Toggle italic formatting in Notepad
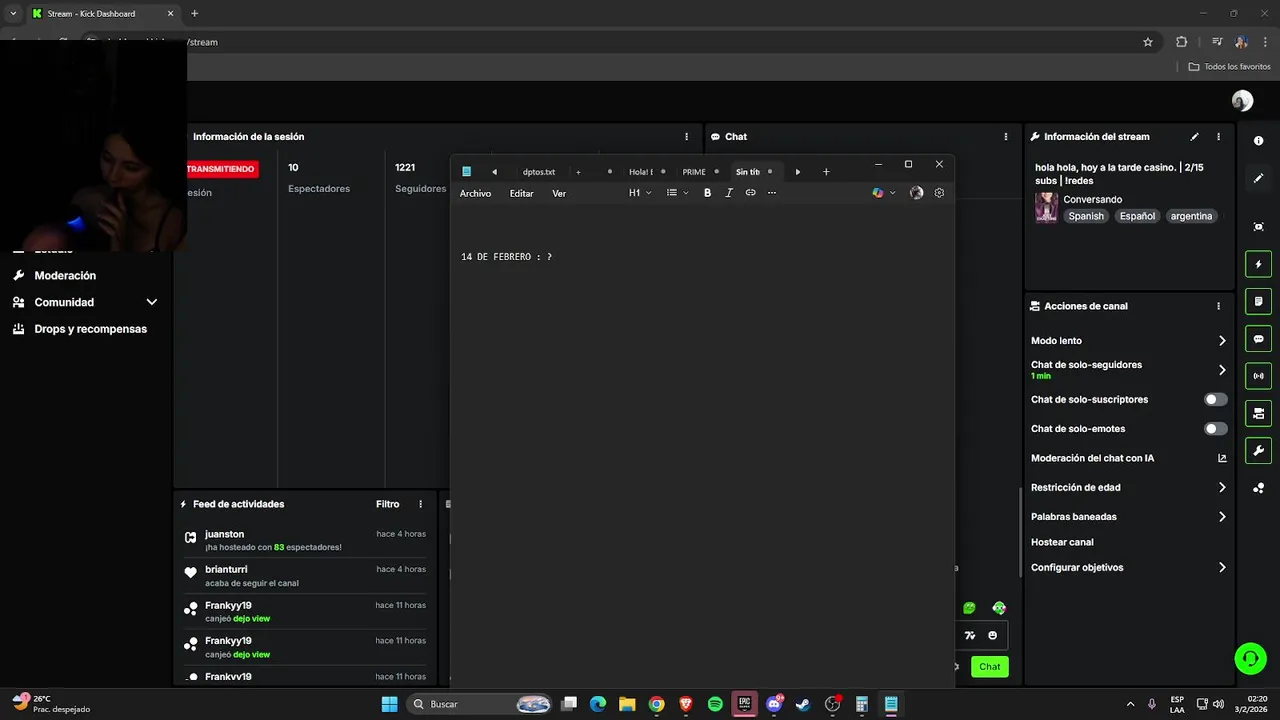This screenshot has height=720, width=1280. click(729, 193)
